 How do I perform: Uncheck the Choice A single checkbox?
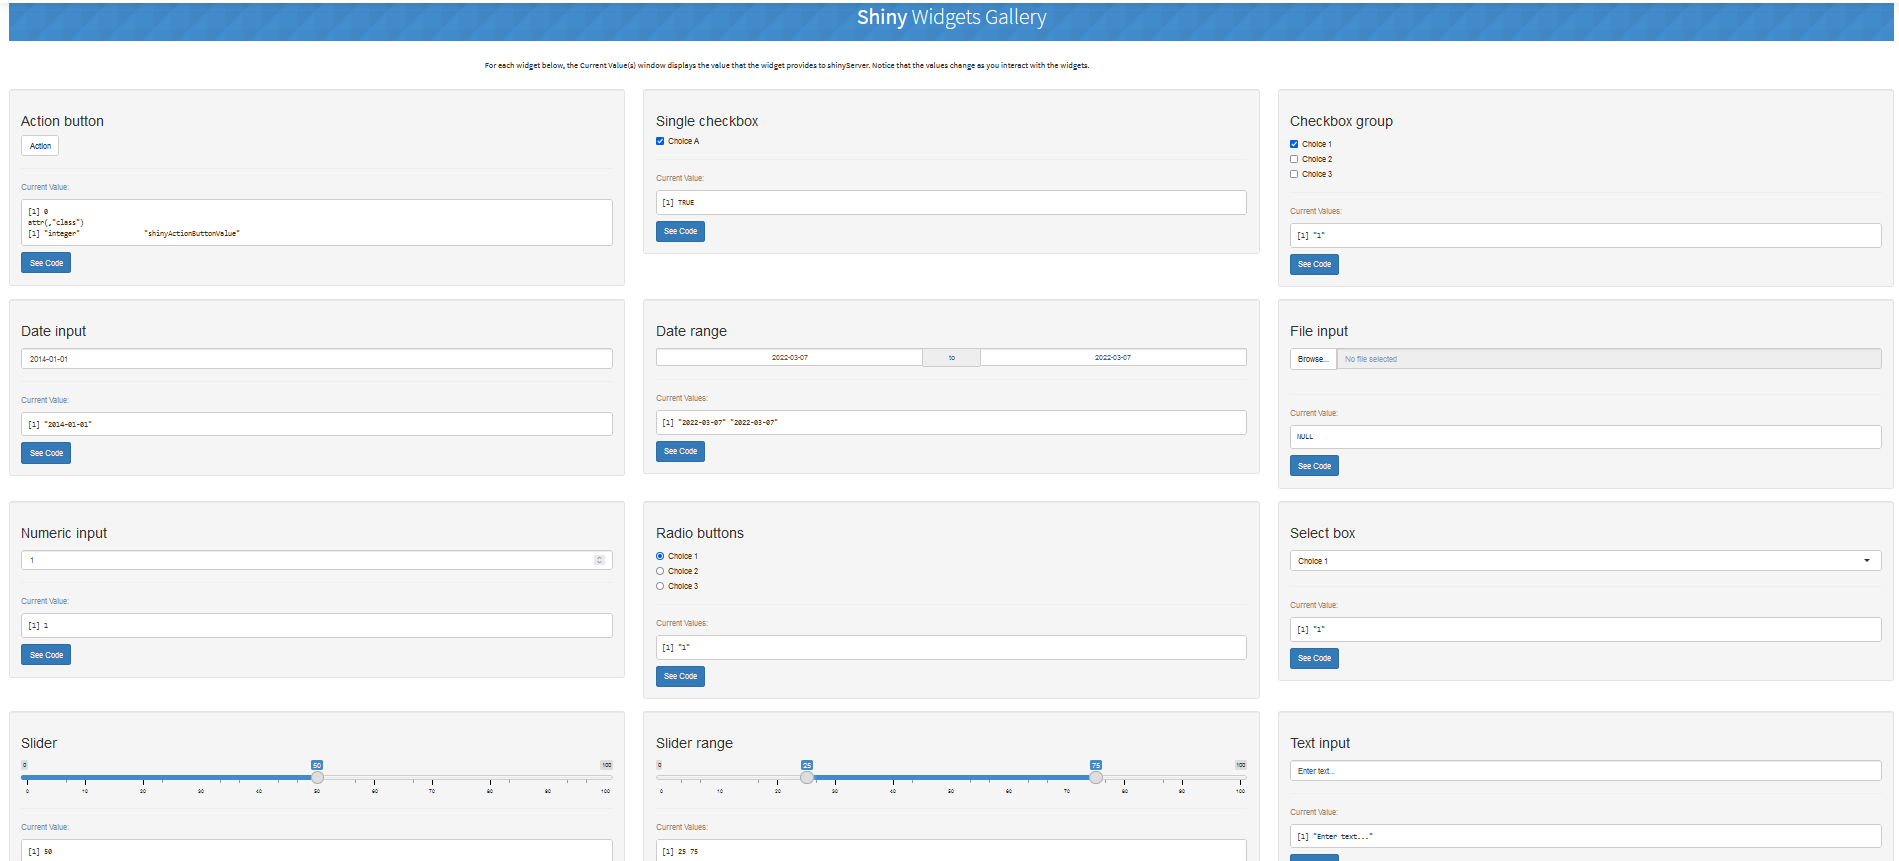pos(660,141)
